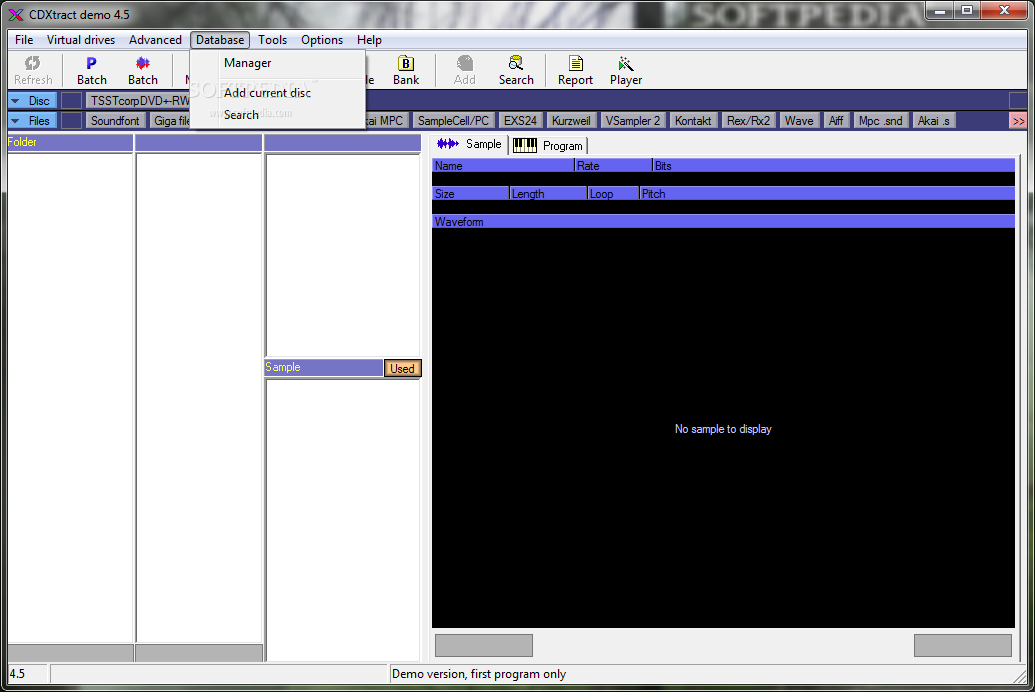Click the 4.5 version status bar cell

click(x=28, y=674)
